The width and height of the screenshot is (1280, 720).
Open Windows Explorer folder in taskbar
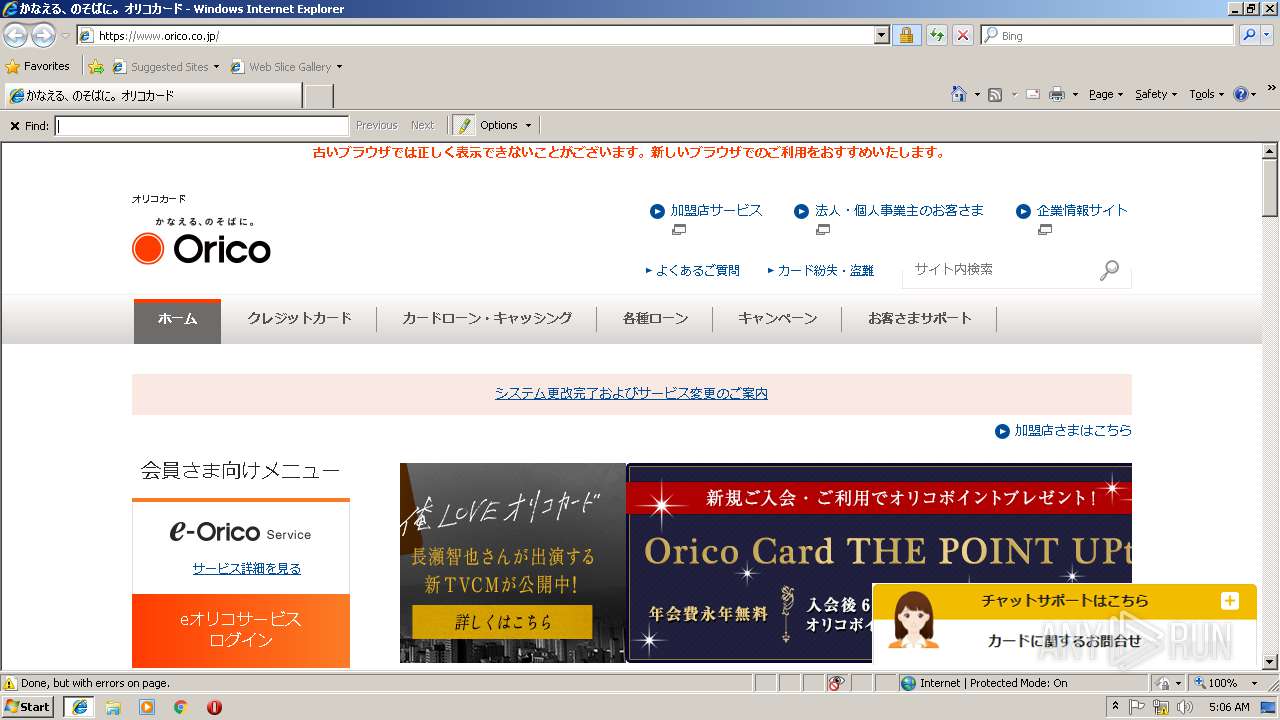click(x=113, y=707)
